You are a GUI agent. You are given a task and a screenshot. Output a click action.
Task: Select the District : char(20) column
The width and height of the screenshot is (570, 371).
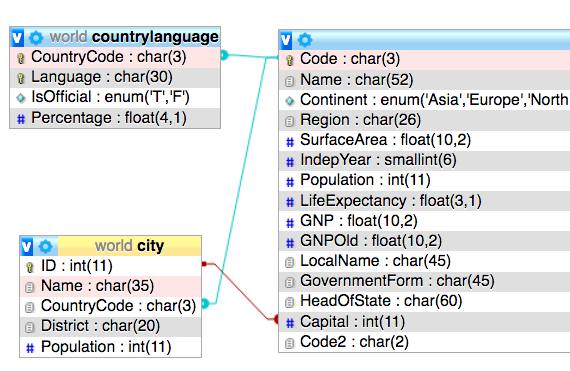tap(111, 326)
